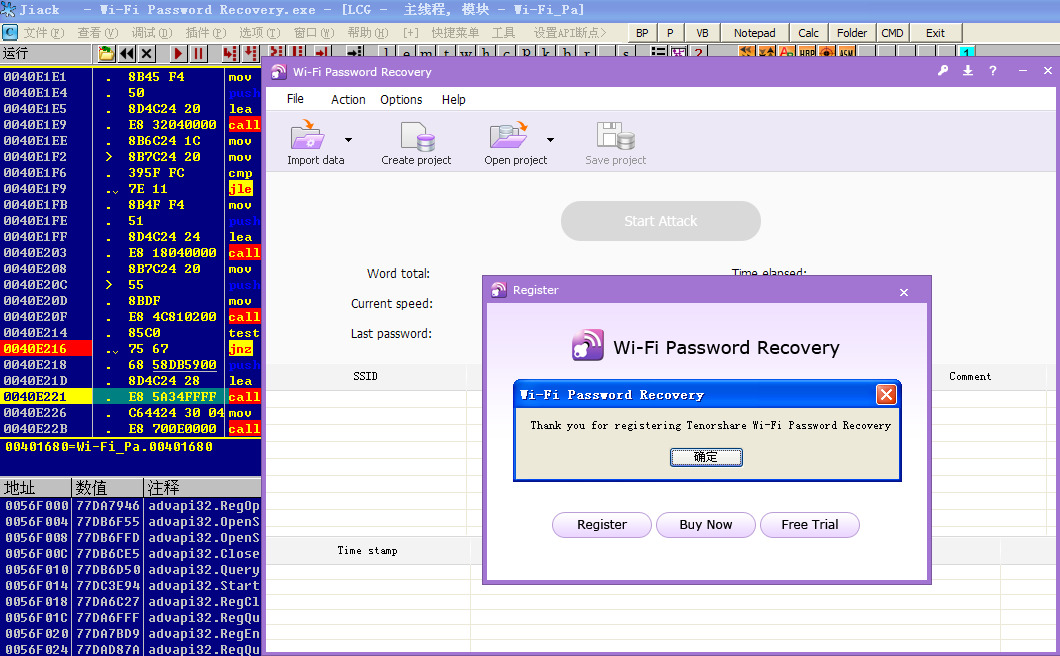Close the Register dialog

(904, 292)
